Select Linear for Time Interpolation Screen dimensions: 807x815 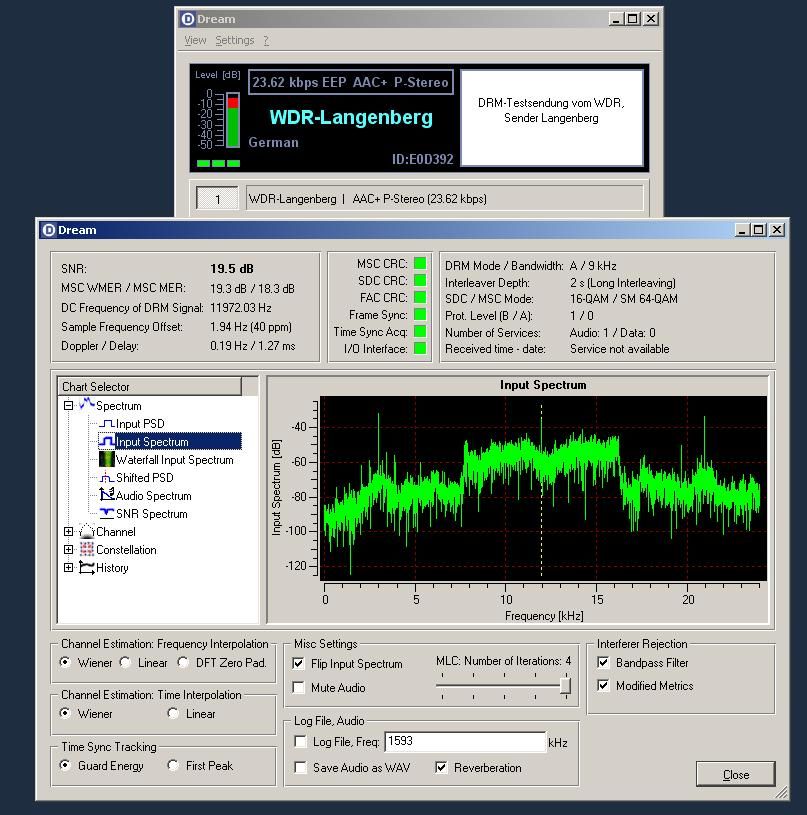click(174, 713)
